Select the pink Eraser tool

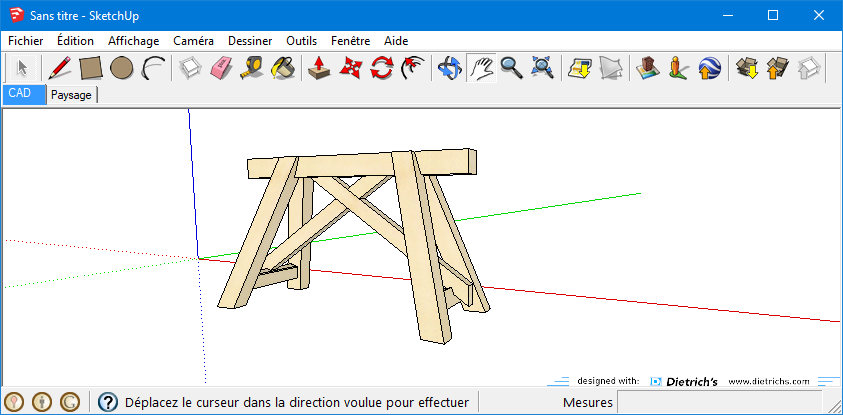(220, 68)
